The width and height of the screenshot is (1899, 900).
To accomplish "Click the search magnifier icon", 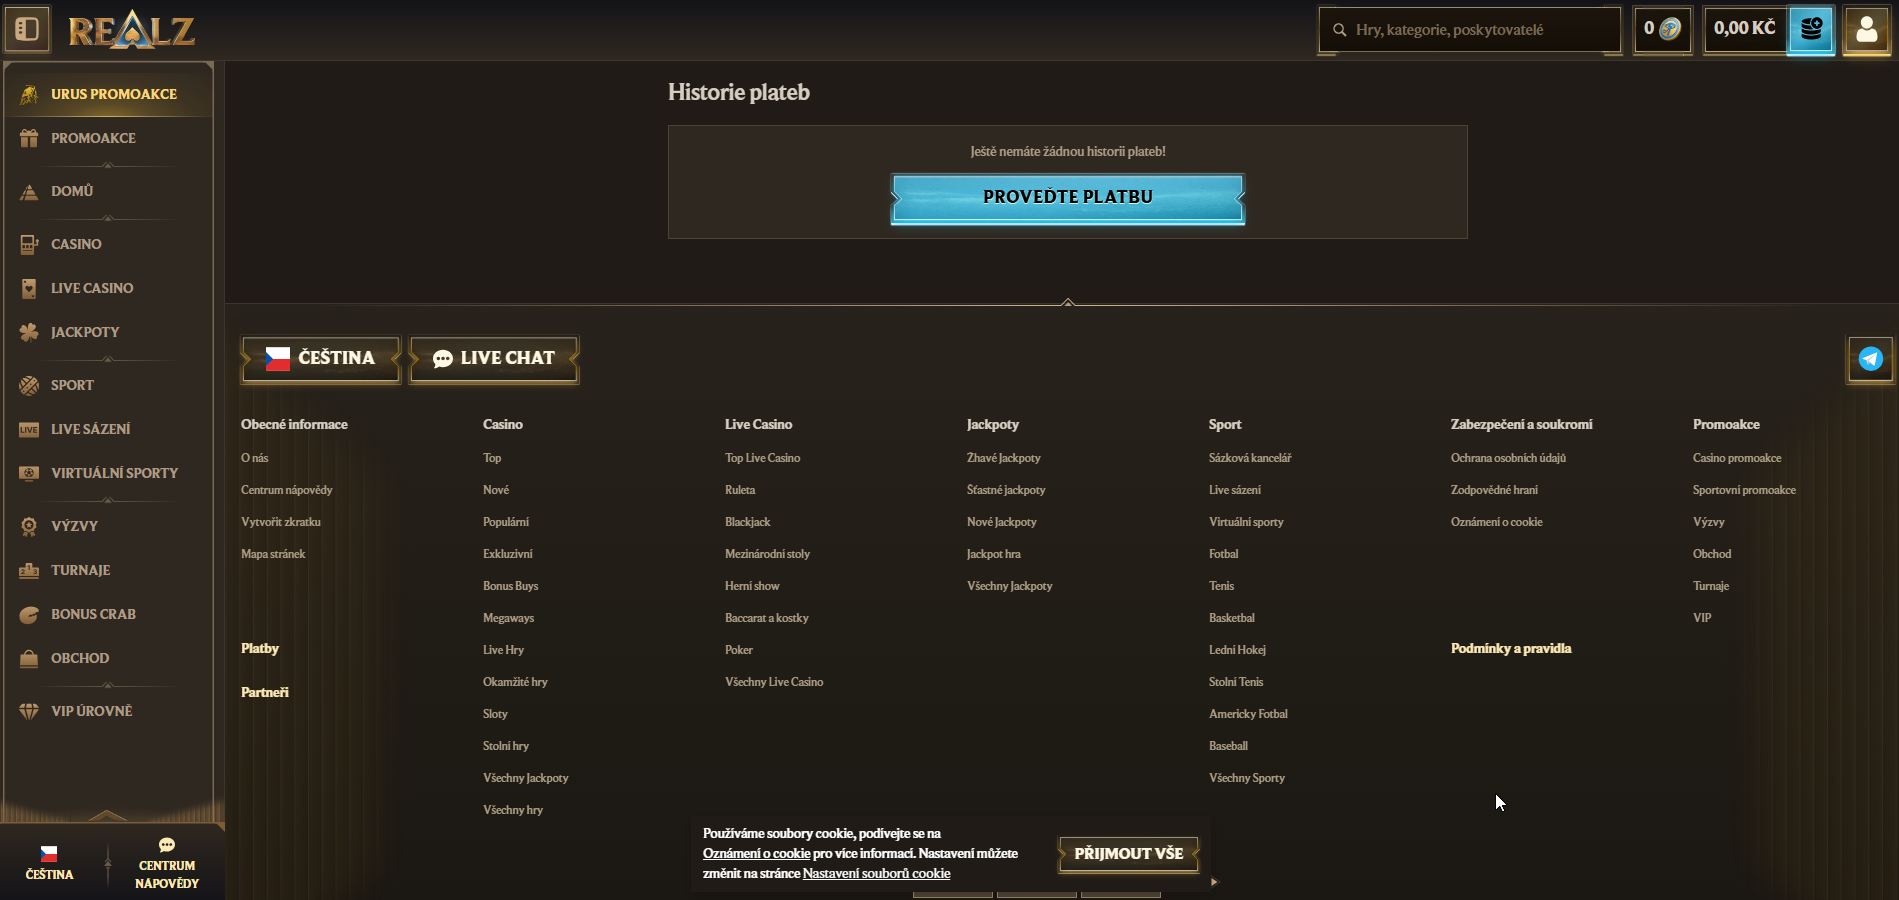I will click(1340, 30).
